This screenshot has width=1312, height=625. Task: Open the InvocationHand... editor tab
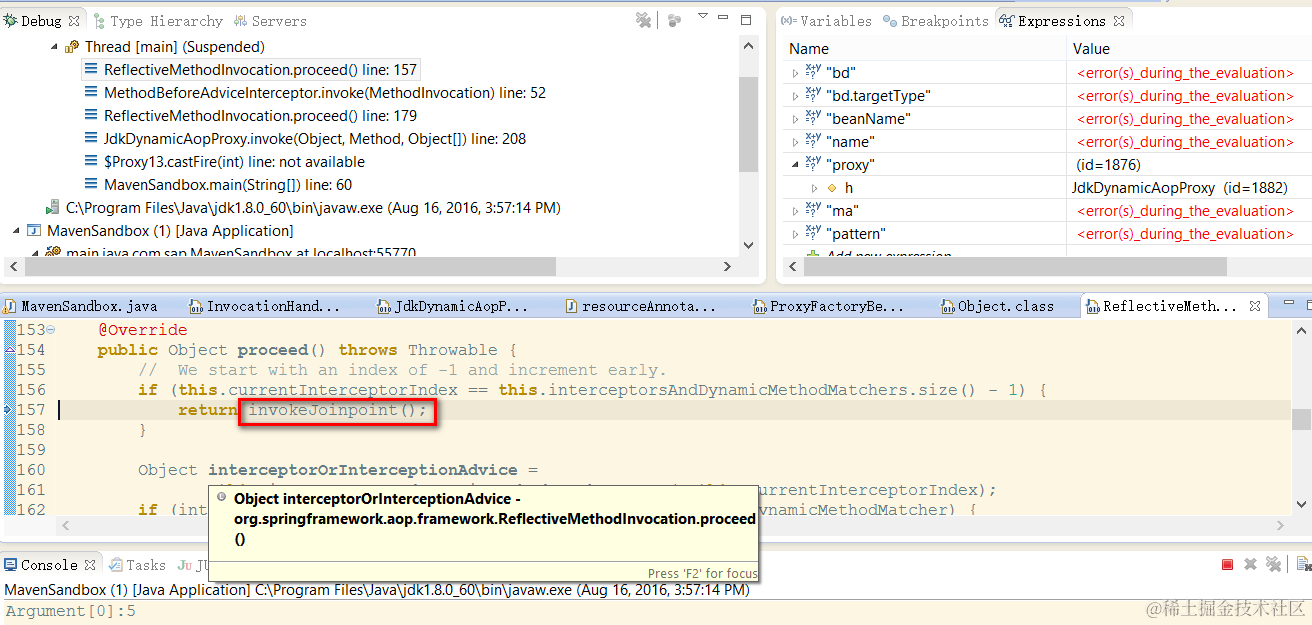pos(264,306)
